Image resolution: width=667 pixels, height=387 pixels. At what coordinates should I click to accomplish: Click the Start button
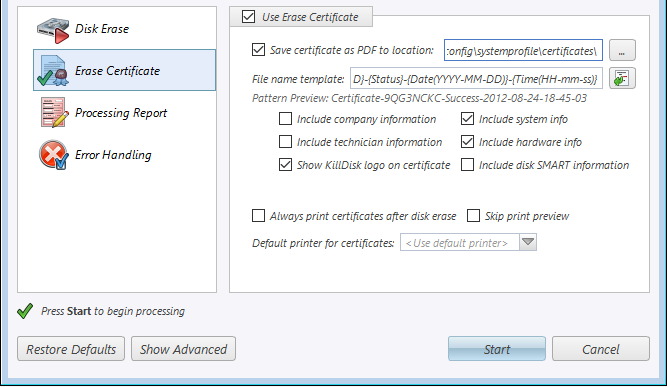[x=497, y=349]
